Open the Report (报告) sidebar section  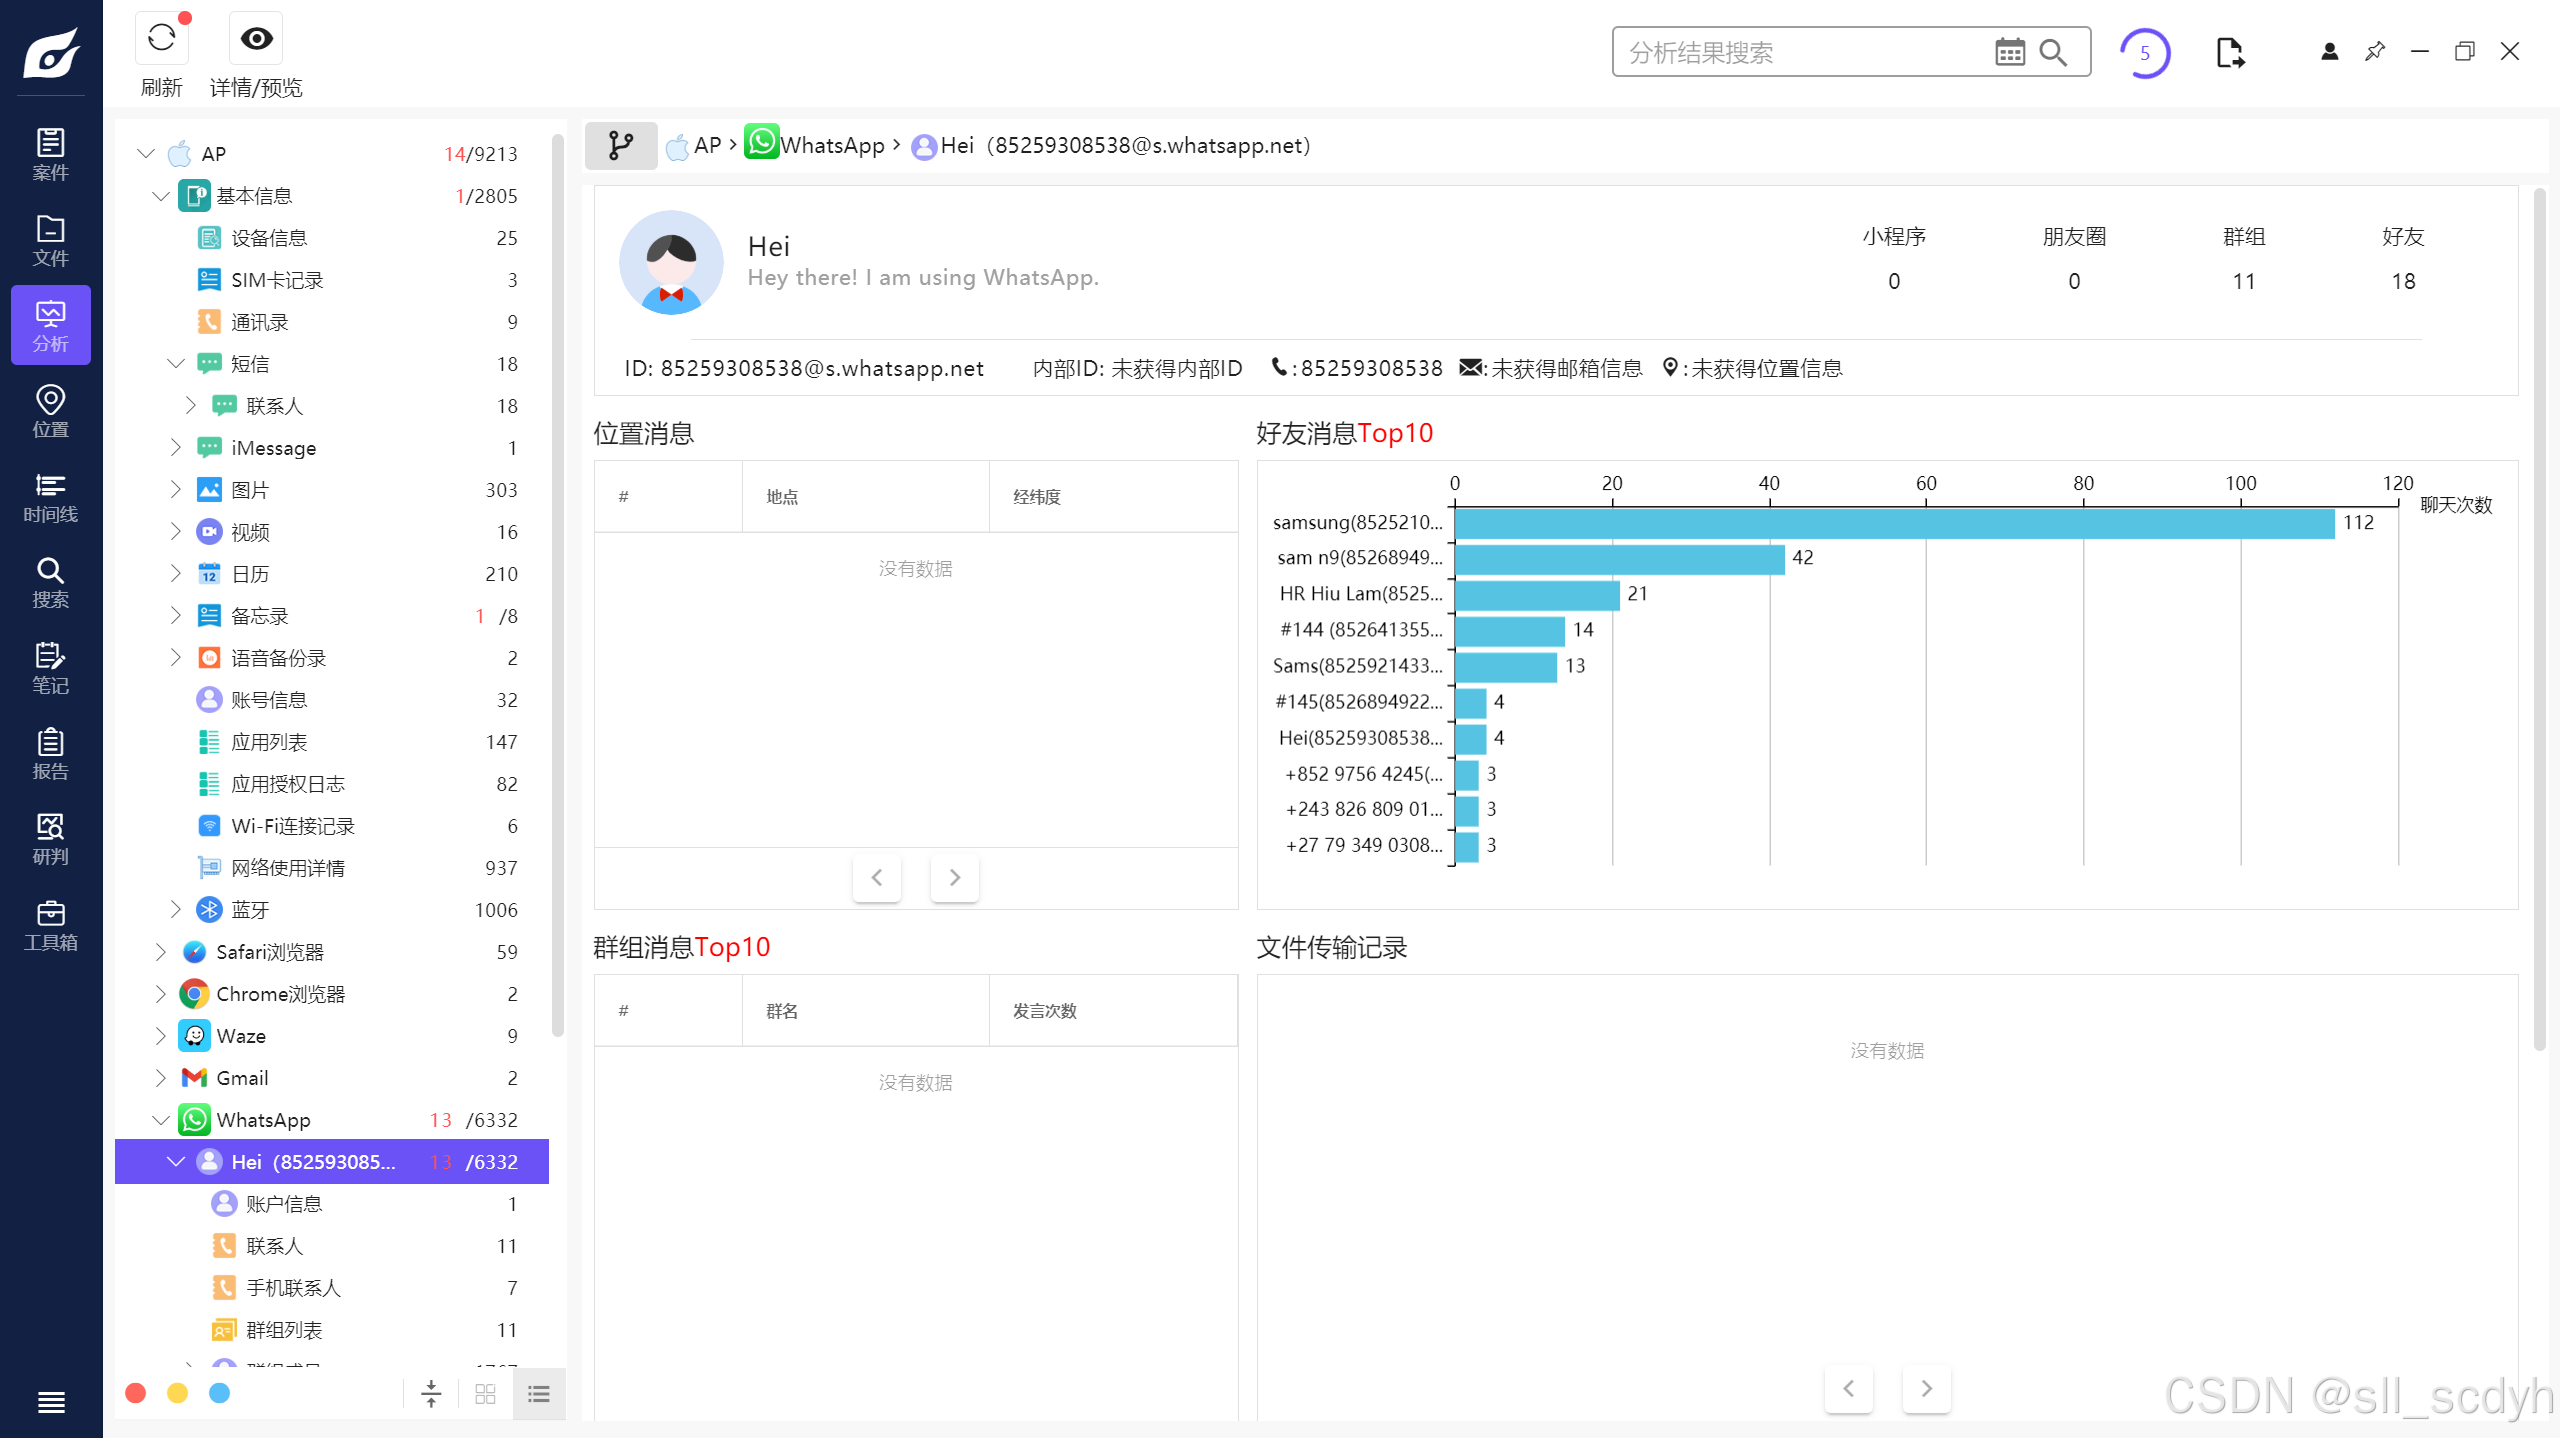pyautogui.click(x=50, y=754)
